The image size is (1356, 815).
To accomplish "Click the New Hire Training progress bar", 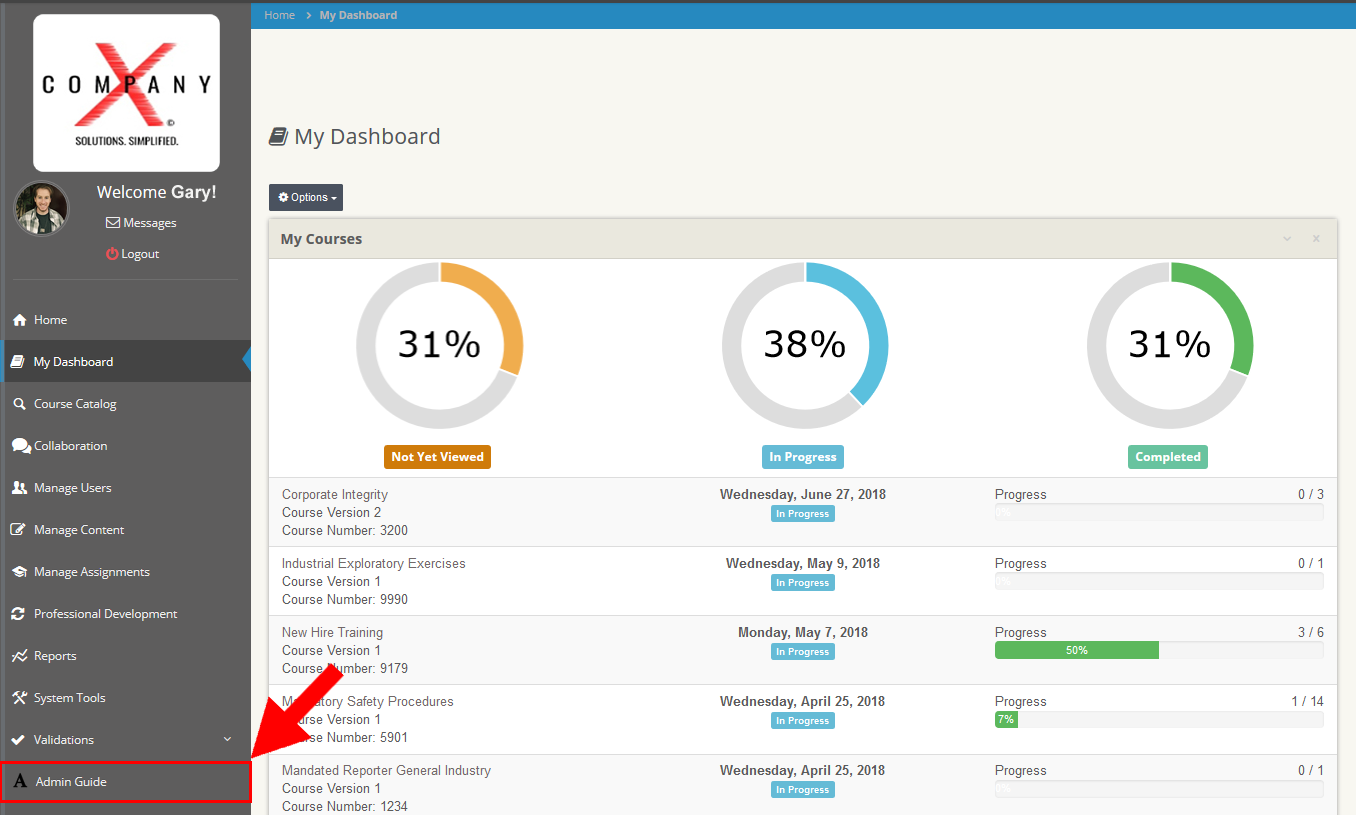I will point(1158,650).
